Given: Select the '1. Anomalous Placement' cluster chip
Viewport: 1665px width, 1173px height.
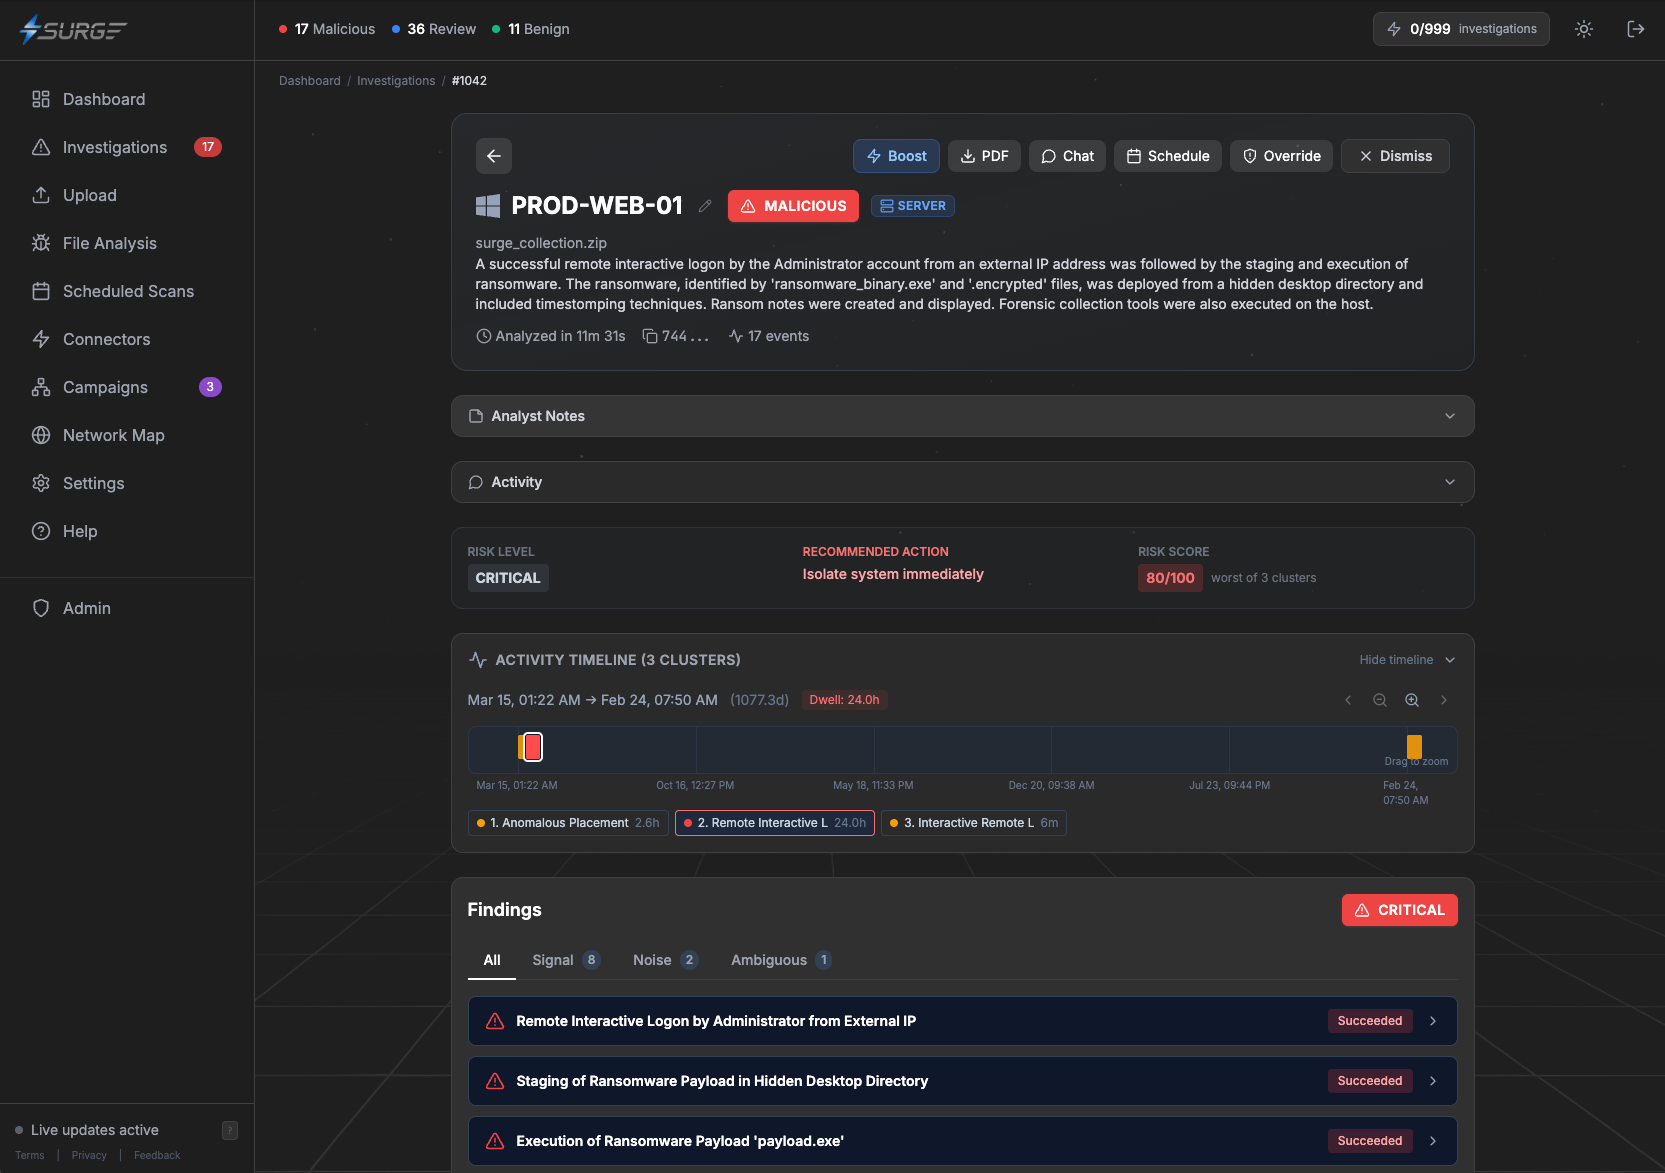Looking at the screenshot, I should click(567, 823).
